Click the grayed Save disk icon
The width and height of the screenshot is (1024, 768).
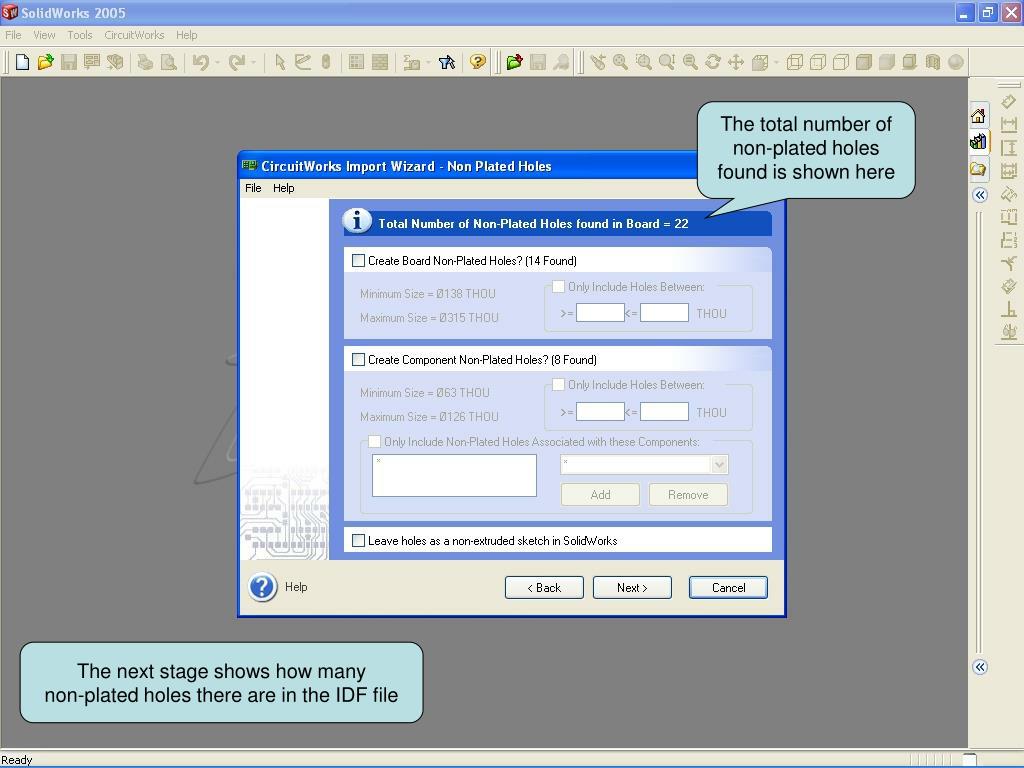(x=69, y=62)
